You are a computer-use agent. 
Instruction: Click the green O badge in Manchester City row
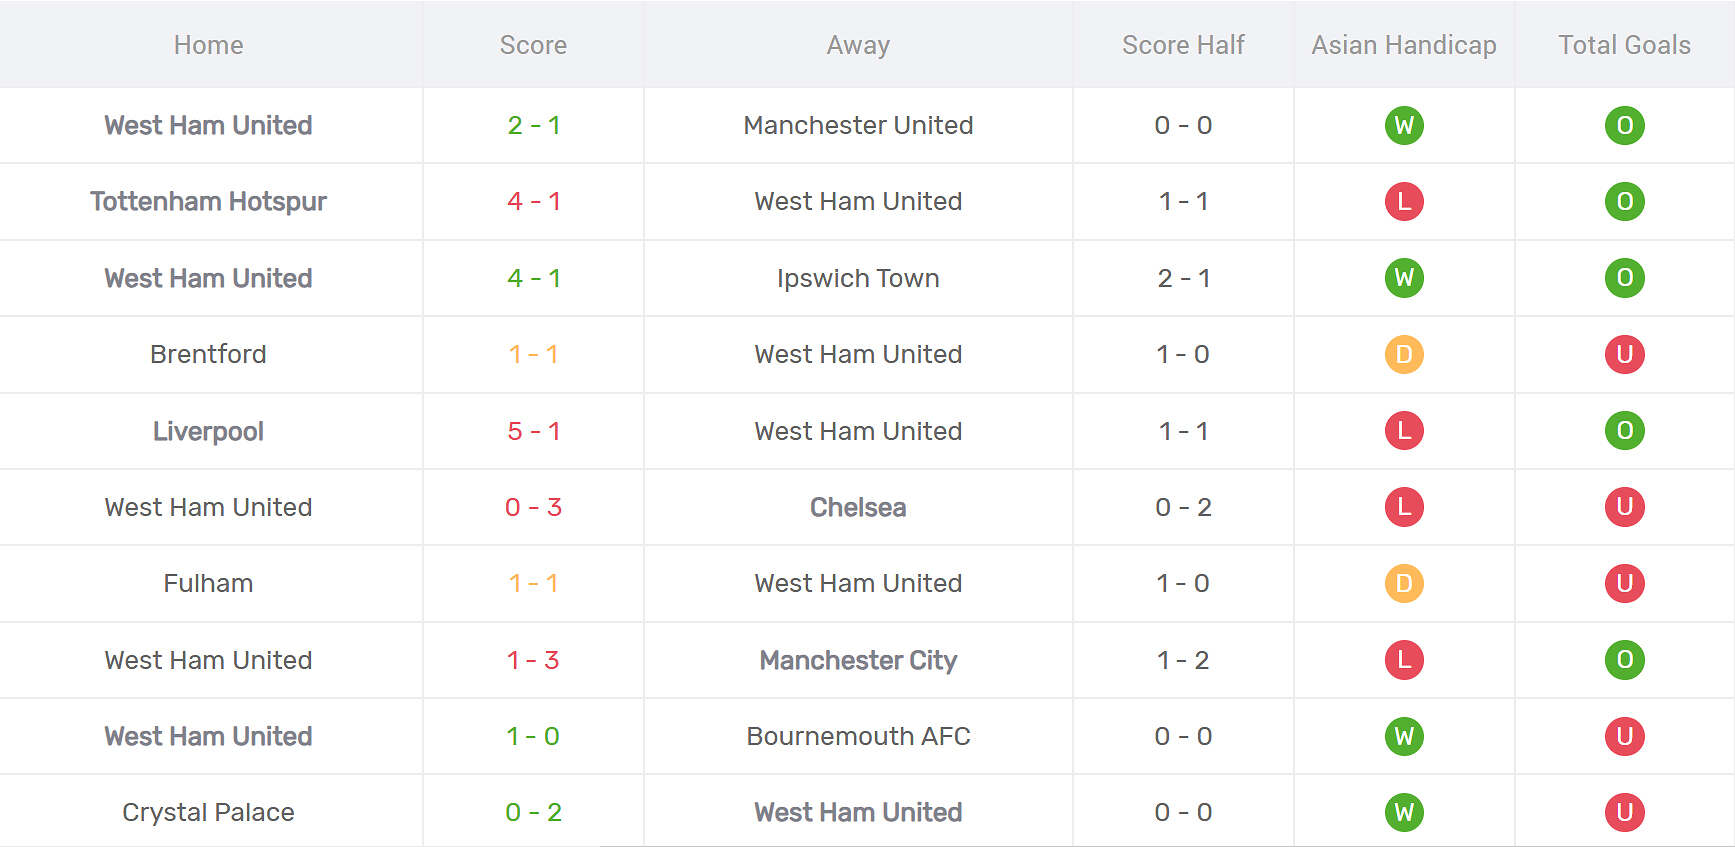click(x=1624, y=660)
